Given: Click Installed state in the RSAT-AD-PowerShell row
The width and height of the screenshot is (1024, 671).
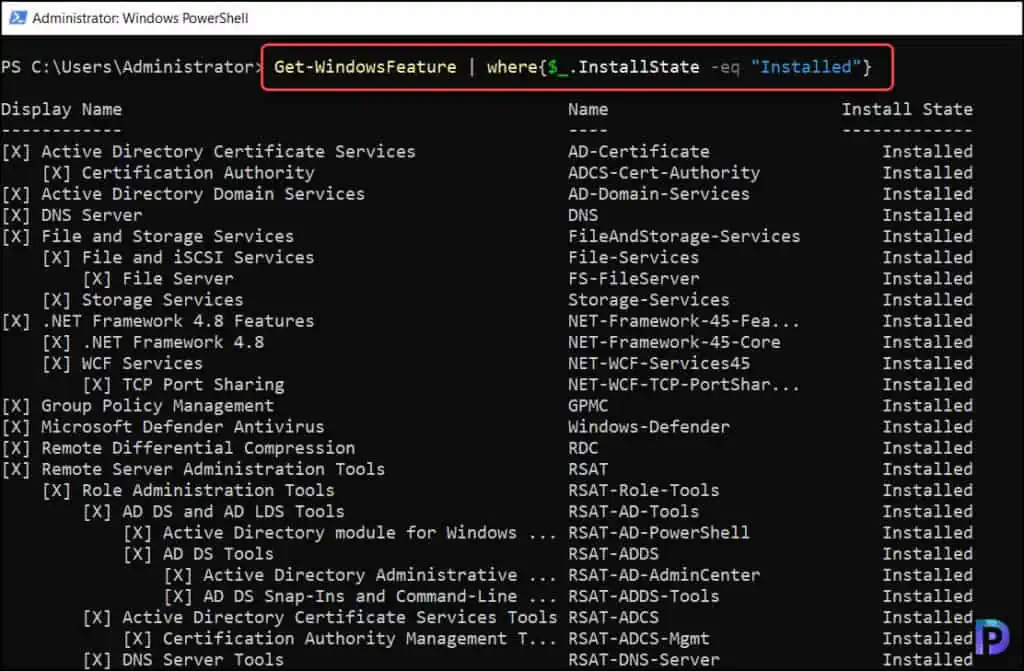Looking at the screenshot, I should 927,533.
